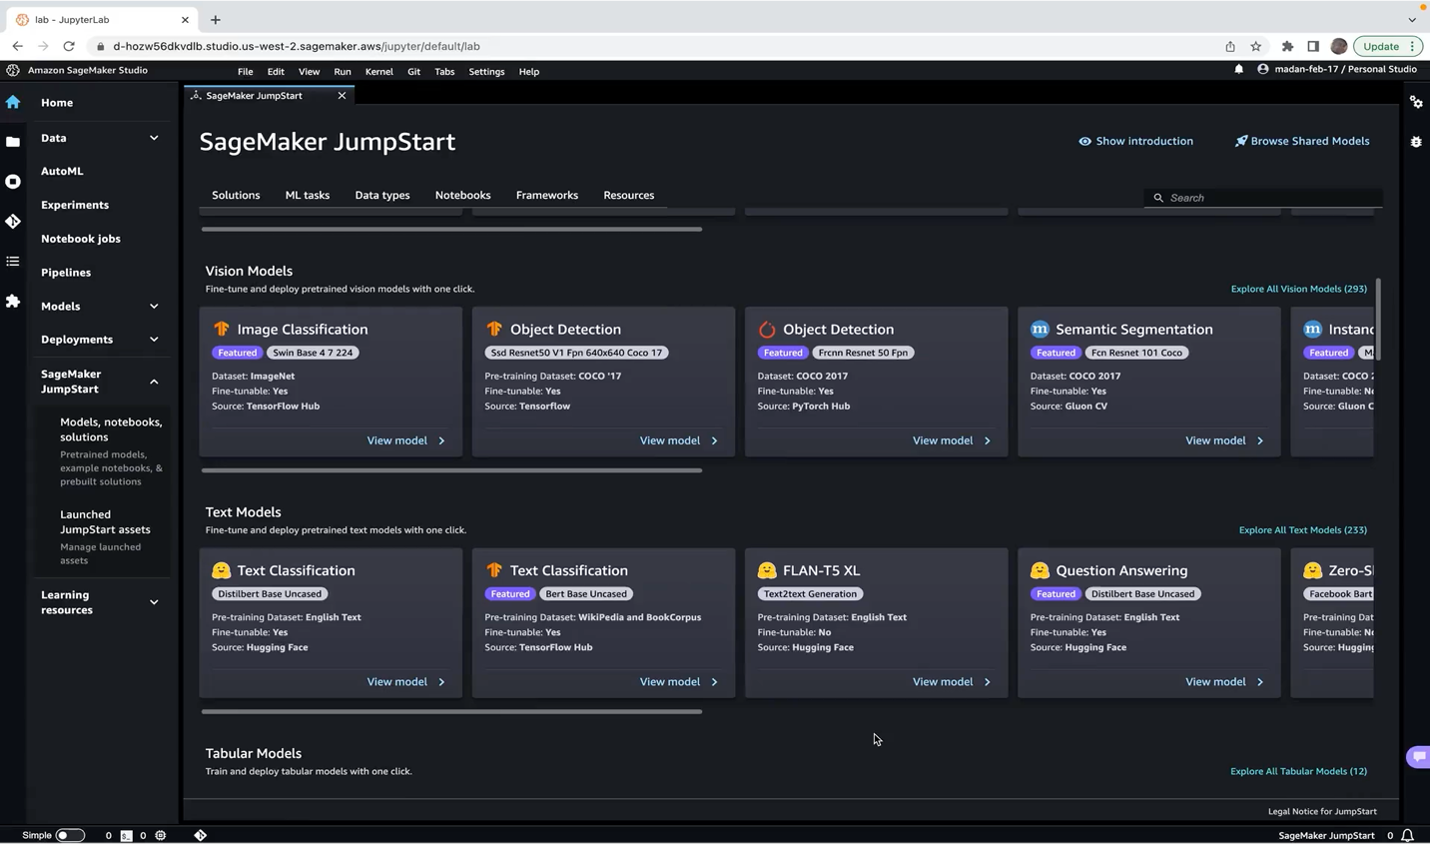Viewport: 1430px width, 846px height.
Task: Open Experiments in sidebar
Action: click(x=75, y=205)
